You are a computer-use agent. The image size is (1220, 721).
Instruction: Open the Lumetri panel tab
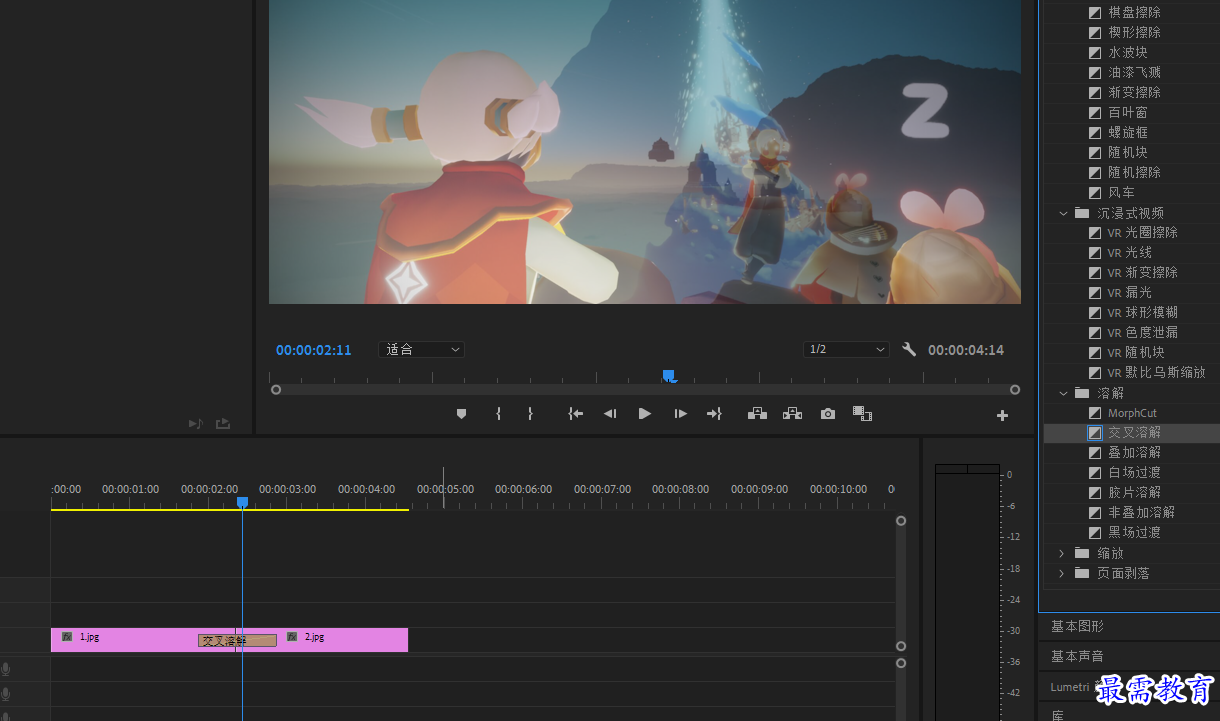1072,687
